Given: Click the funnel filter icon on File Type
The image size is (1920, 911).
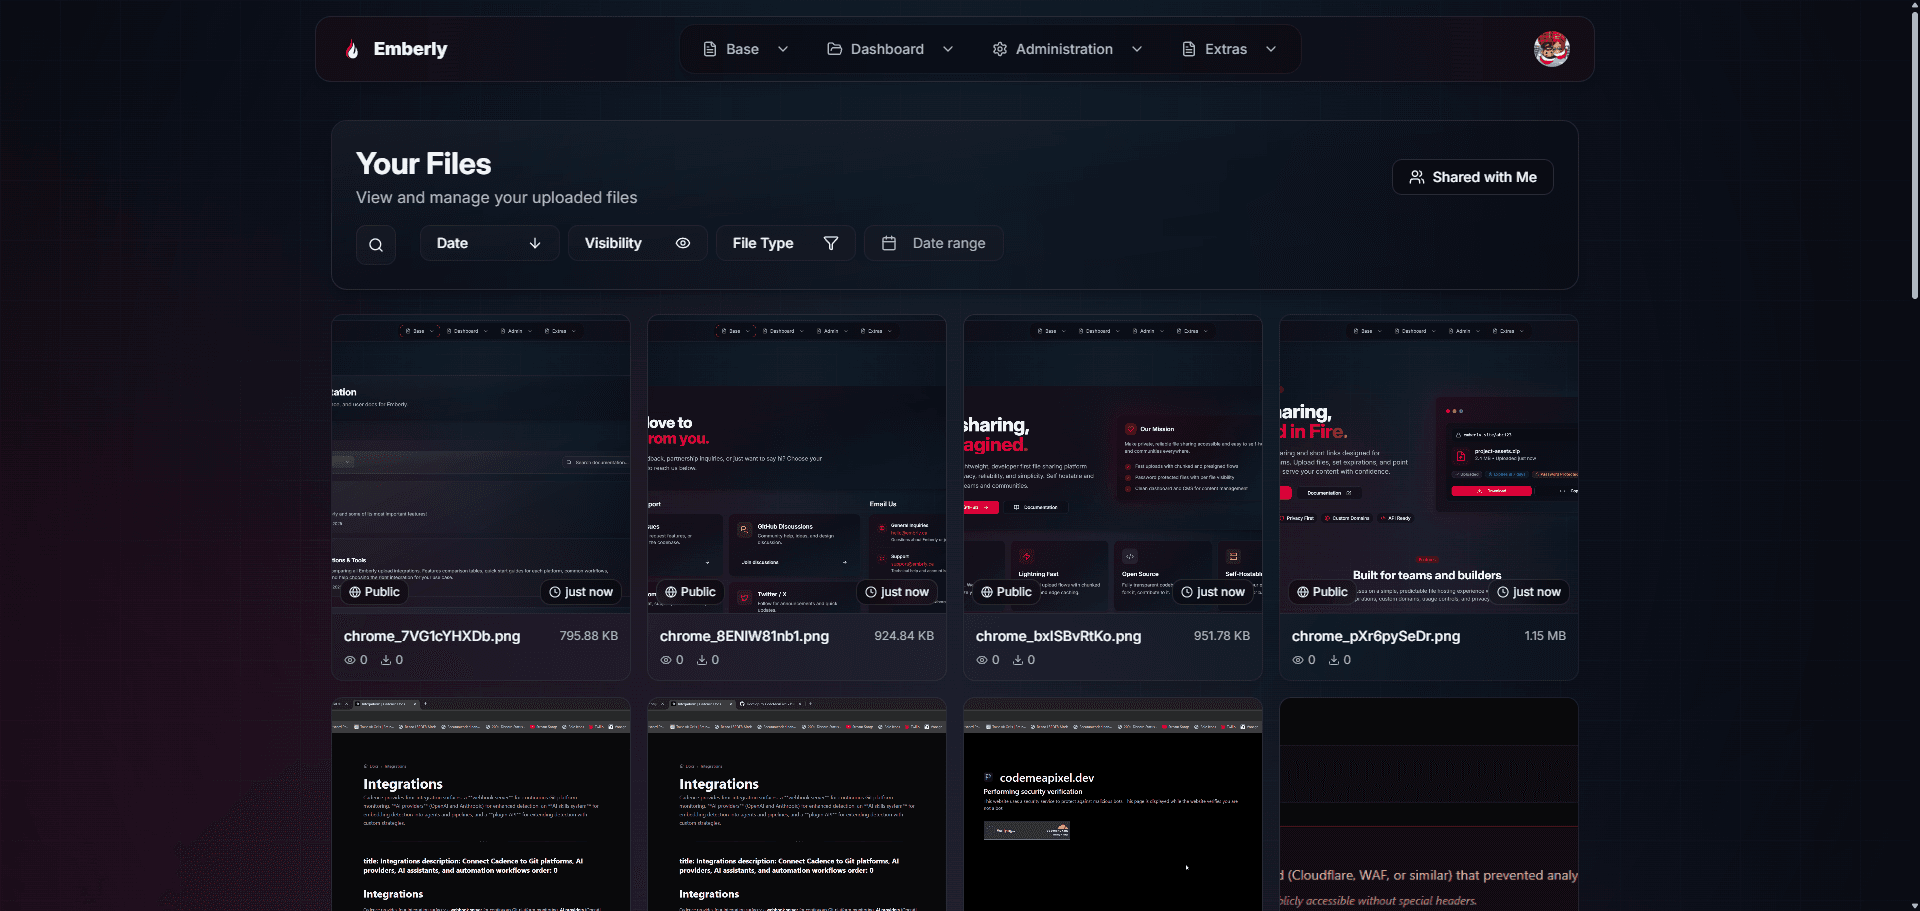Looking at the screenshot, I should tap(831, 242).
